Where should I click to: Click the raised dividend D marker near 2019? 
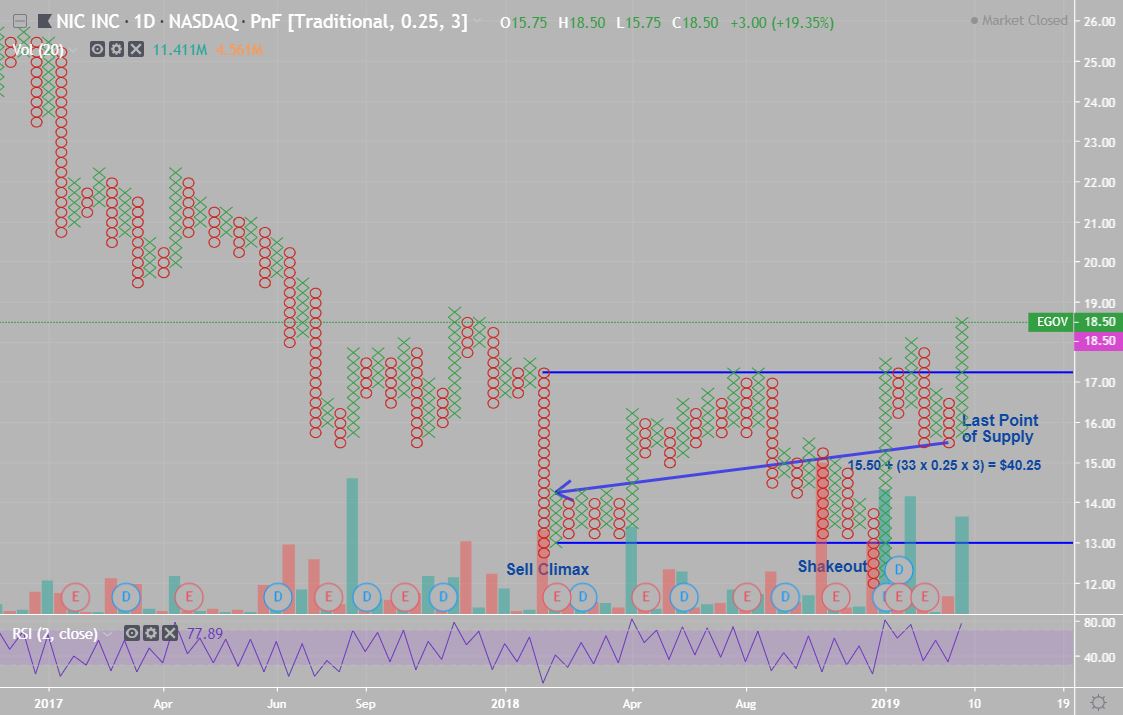point(899,569)
